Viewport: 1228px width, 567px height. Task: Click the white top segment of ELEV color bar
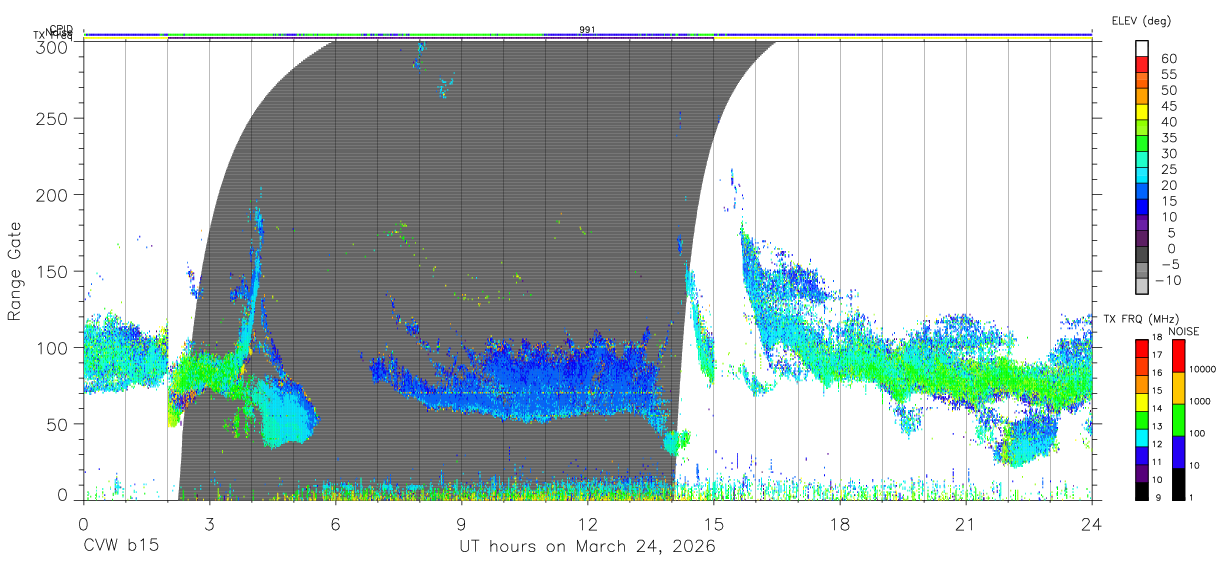coord(1141,50)
